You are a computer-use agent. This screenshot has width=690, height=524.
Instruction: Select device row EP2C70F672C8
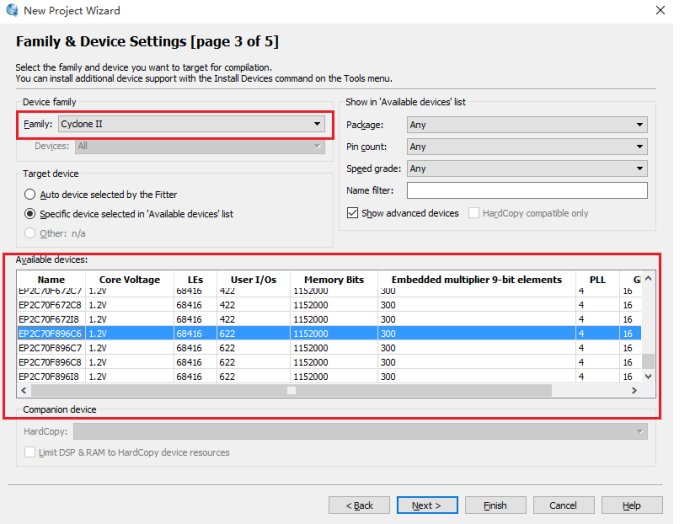[329, 305]
